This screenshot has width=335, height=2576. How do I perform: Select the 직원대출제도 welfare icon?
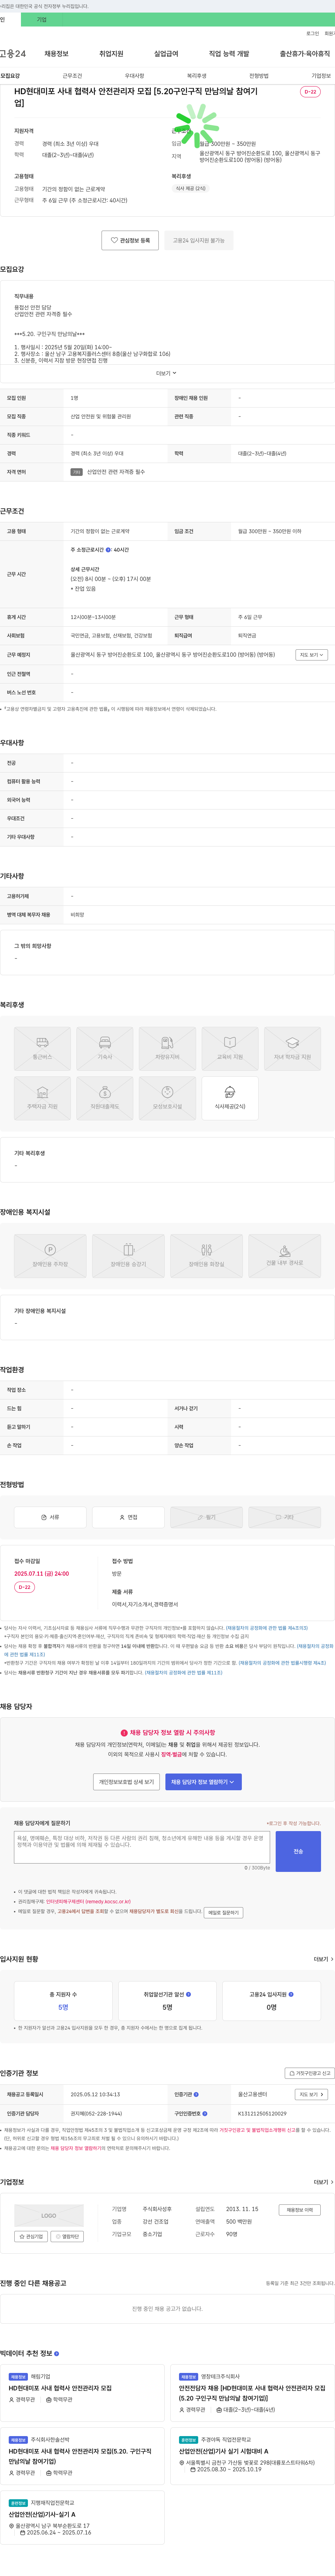coord(105,1098)
